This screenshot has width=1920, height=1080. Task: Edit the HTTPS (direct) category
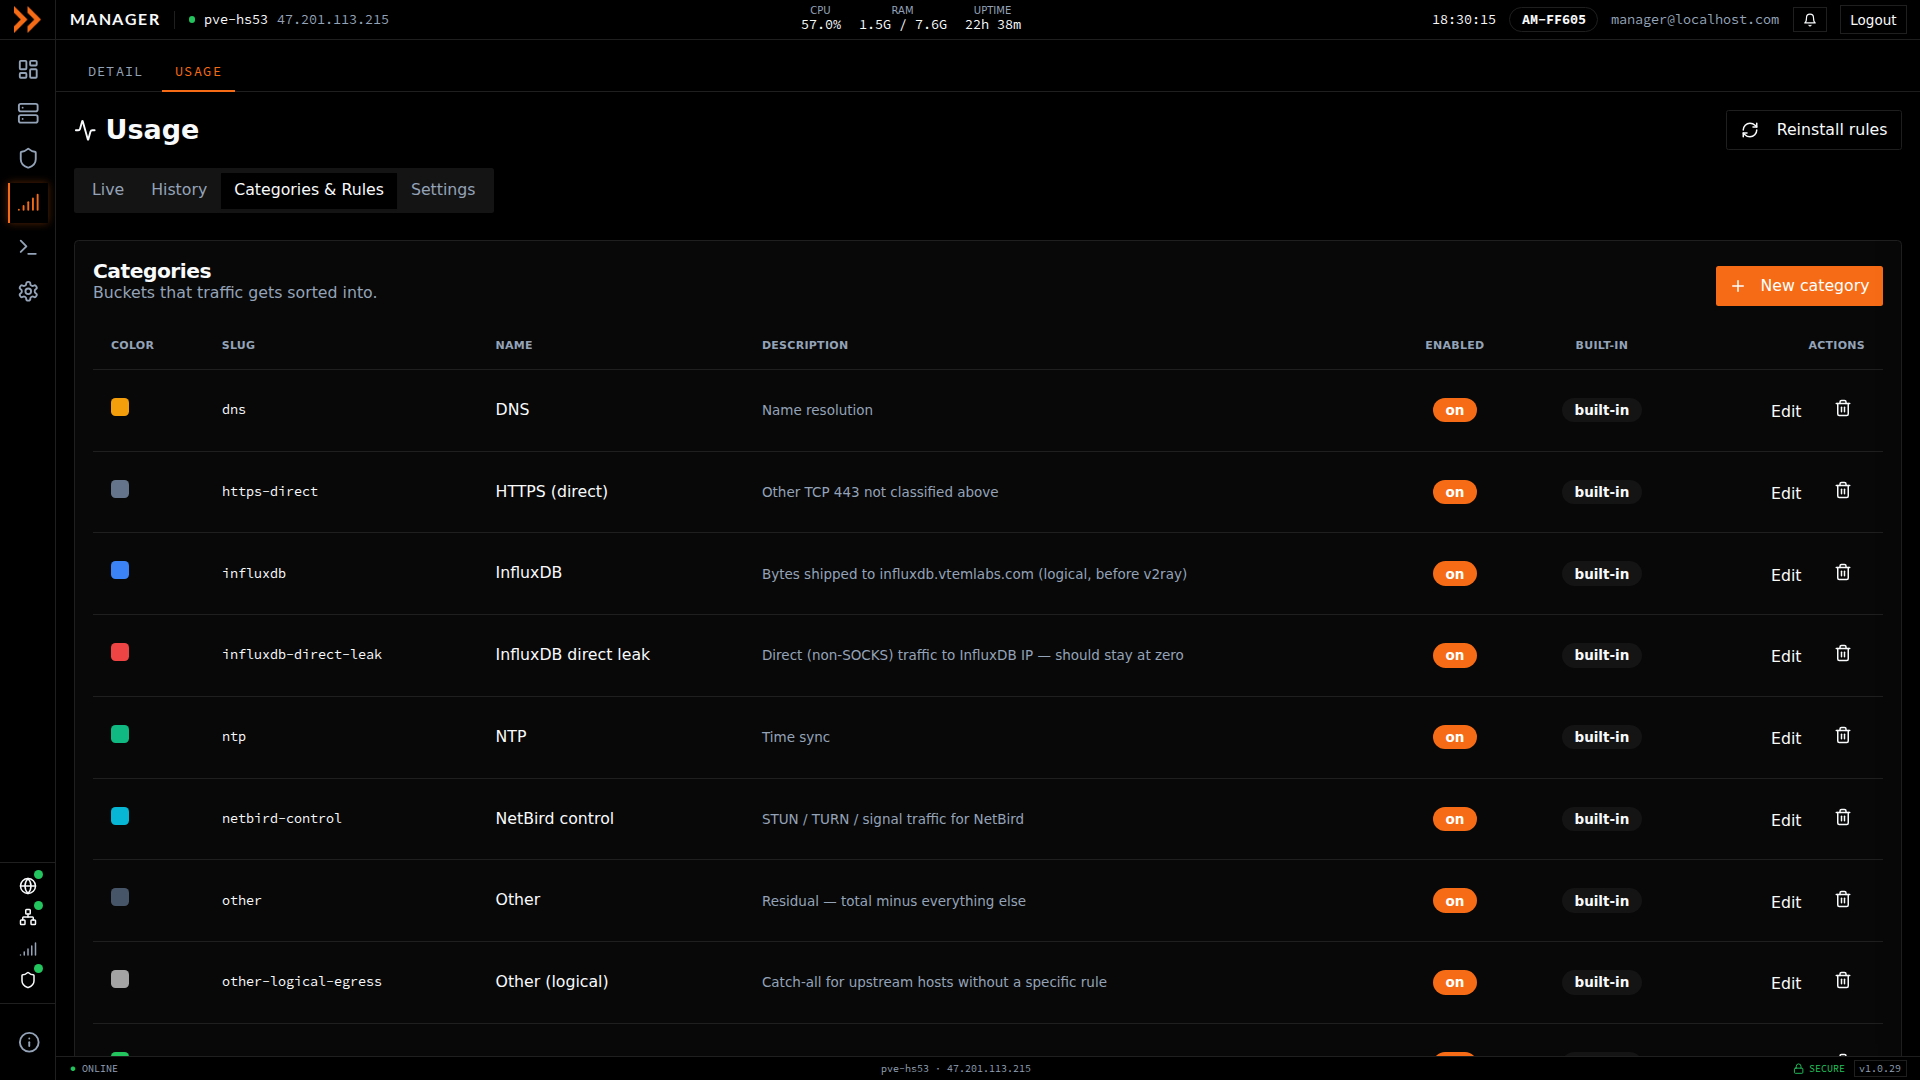click(1785, 493)
